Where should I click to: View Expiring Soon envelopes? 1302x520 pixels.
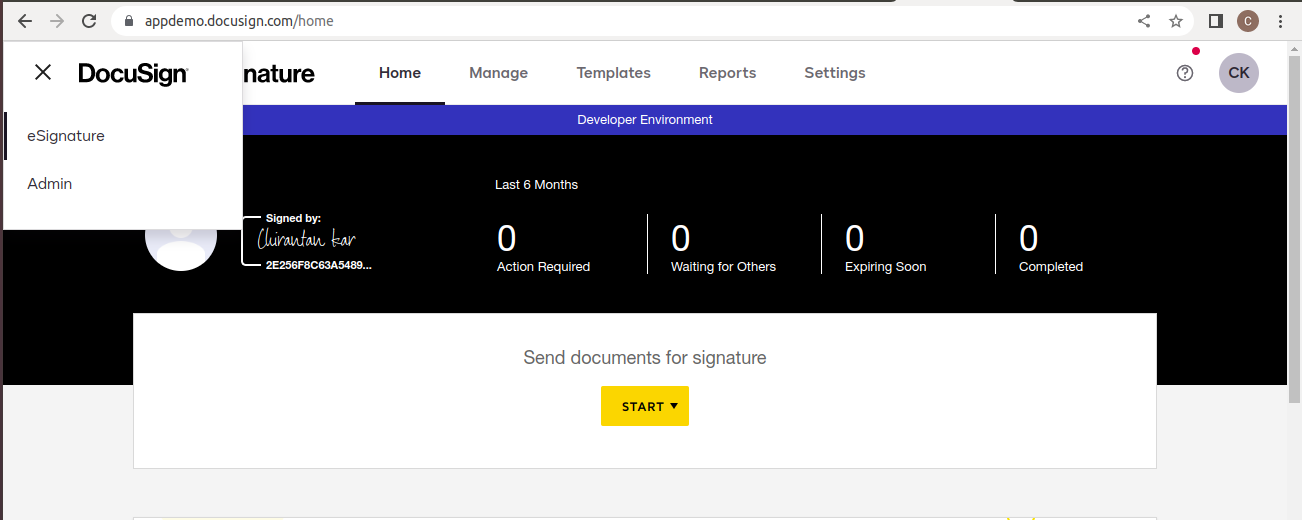(x=885, y=247)
